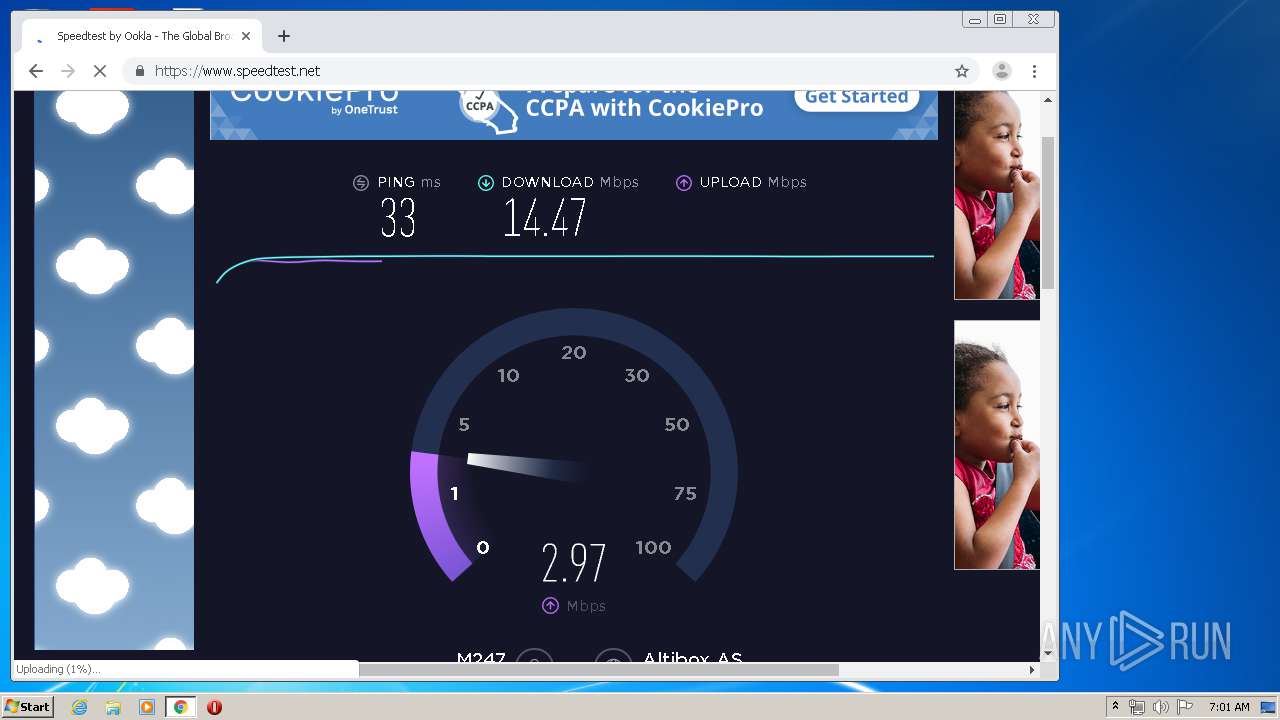The height and width of the screenshot is (720, 1280).
Task: Click the top girl advertisement image
Action: click(997, 195)
